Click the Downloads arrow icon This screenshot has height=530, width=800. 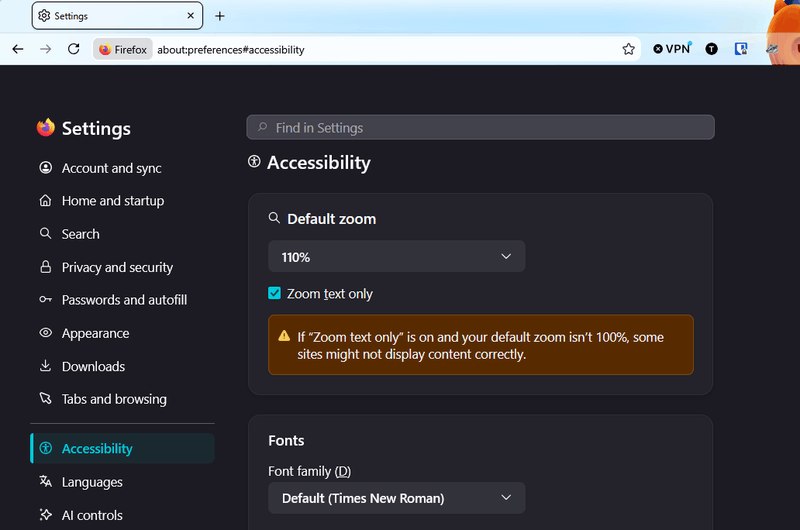(45, 366)
